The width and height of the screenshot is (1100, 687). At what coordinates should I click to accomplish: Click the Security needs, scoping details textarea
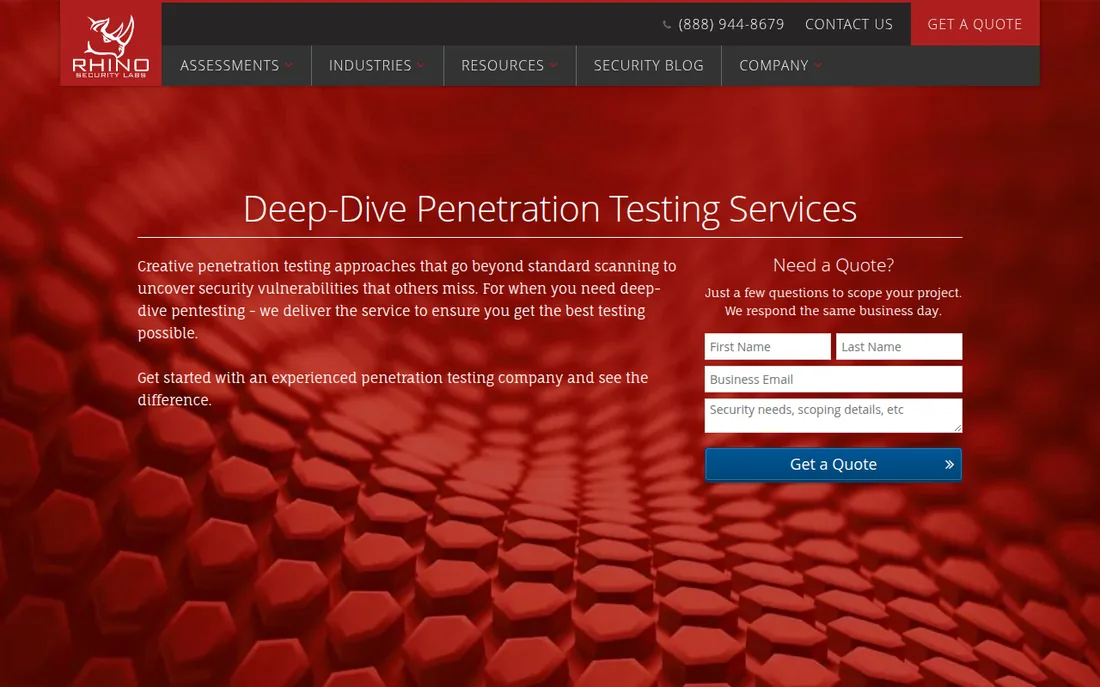click(x=833, y=415)
